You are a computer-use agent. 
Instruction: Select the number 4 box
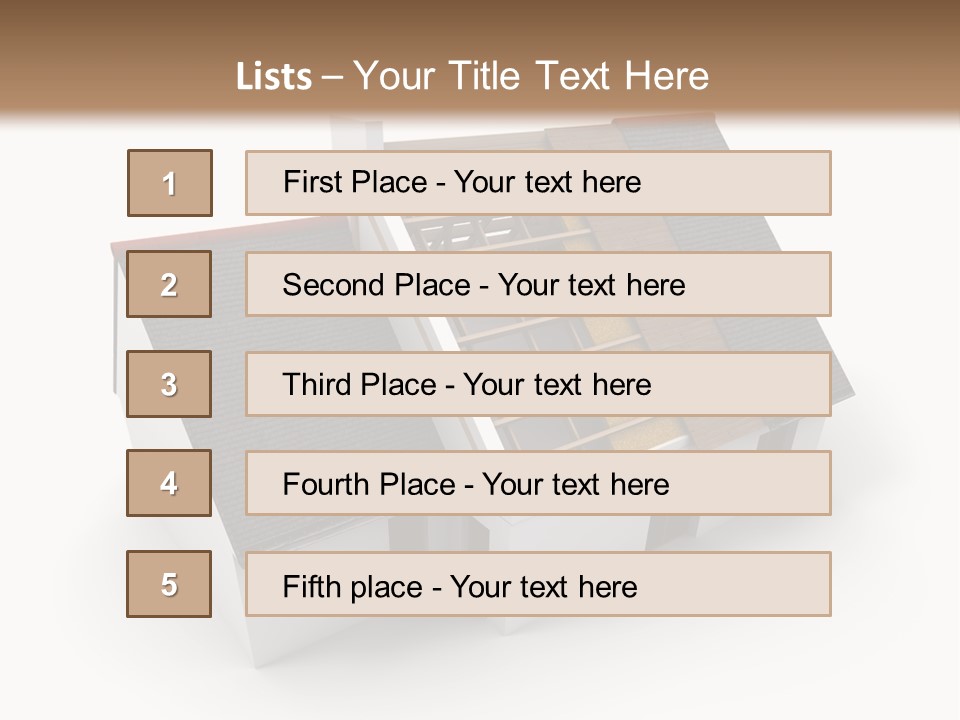tap(170, 483)
